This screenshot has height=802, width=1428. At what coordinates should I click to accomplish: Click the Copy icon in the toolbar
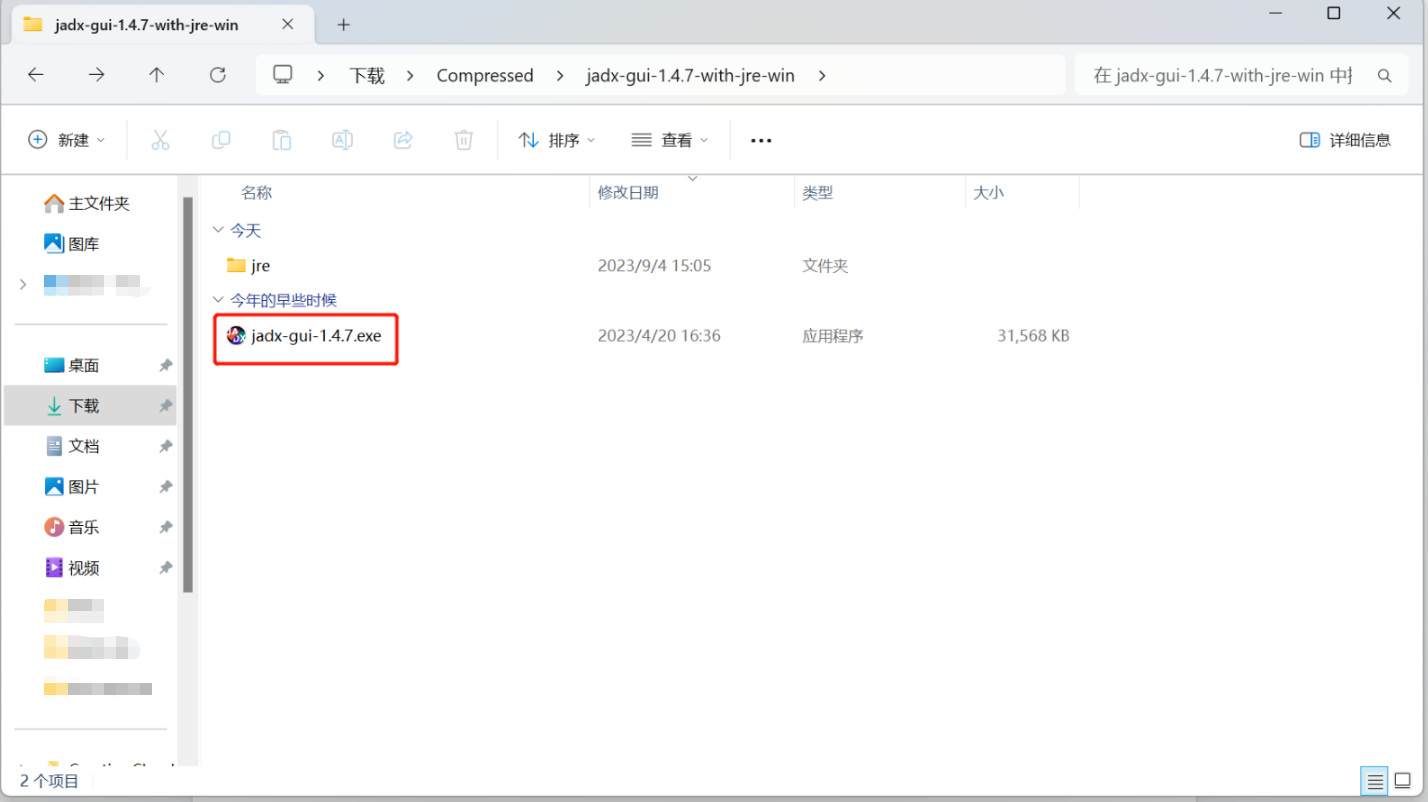tap(221, 139)
